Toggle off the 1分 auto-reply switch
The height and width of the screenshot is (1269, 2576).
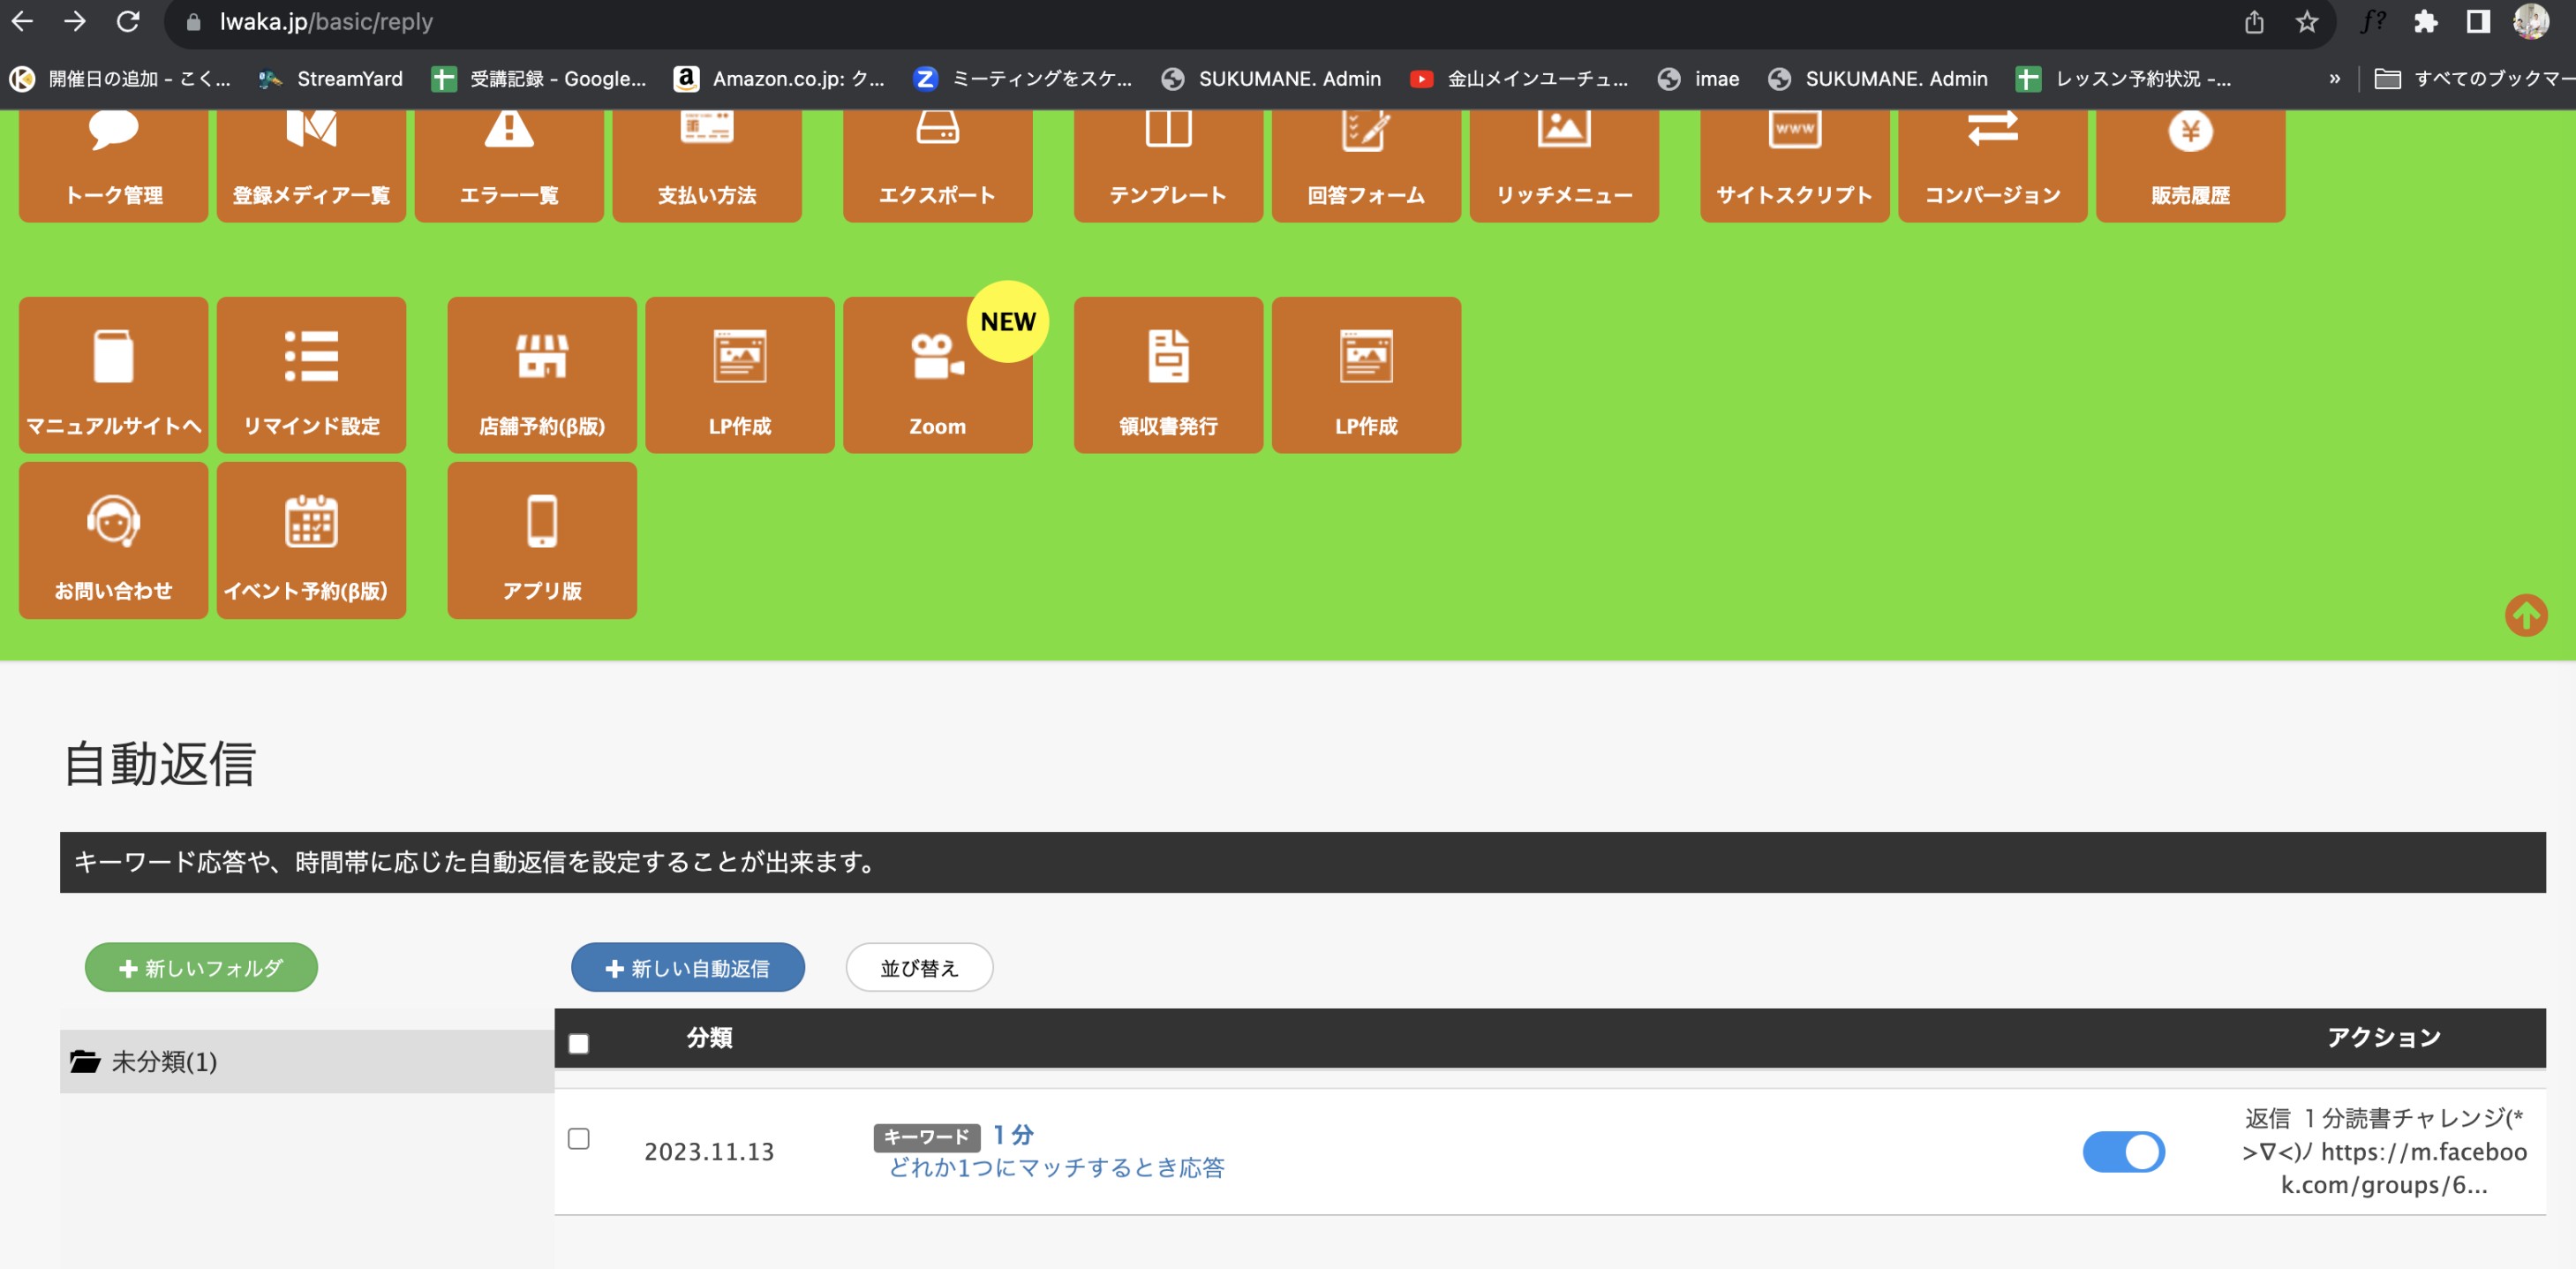(2124, 1151)
